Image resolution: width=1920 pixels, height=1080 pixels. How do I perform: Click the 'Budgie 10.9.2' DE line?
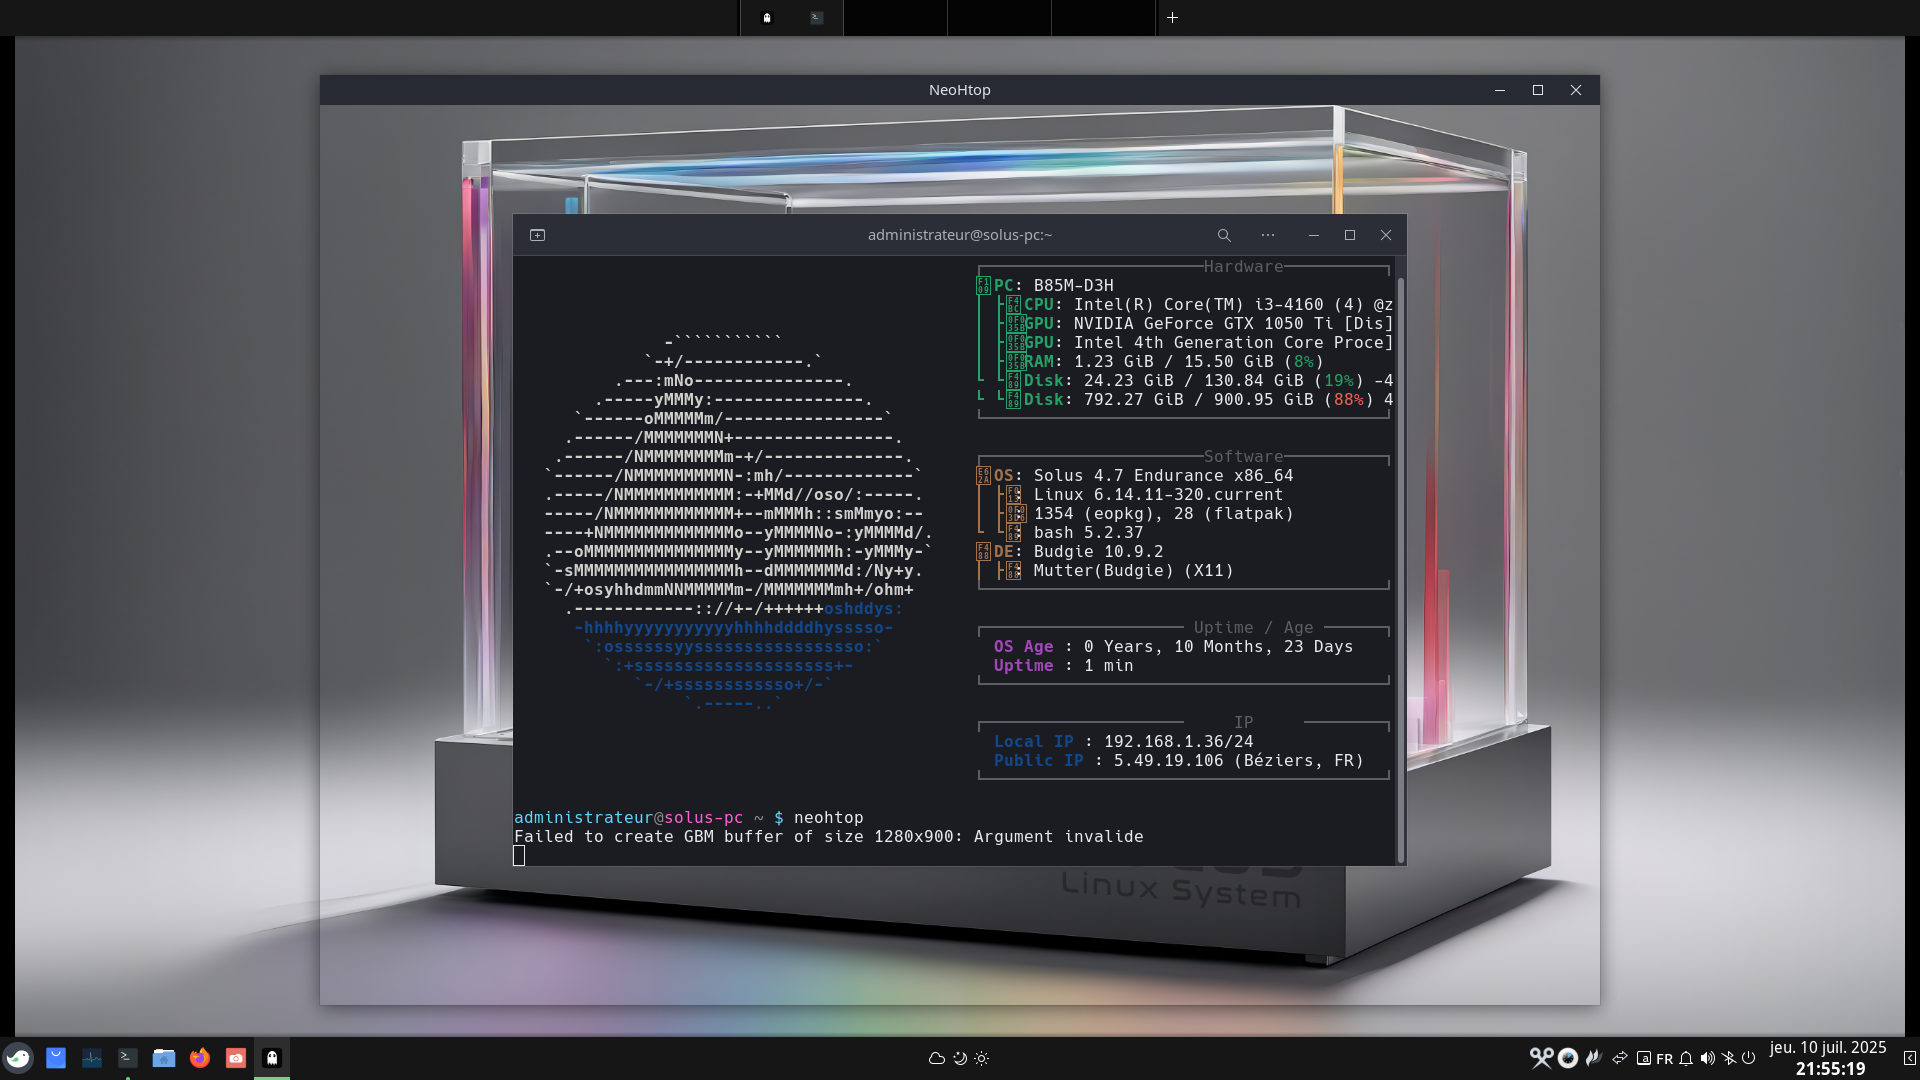coord(1070,552)
